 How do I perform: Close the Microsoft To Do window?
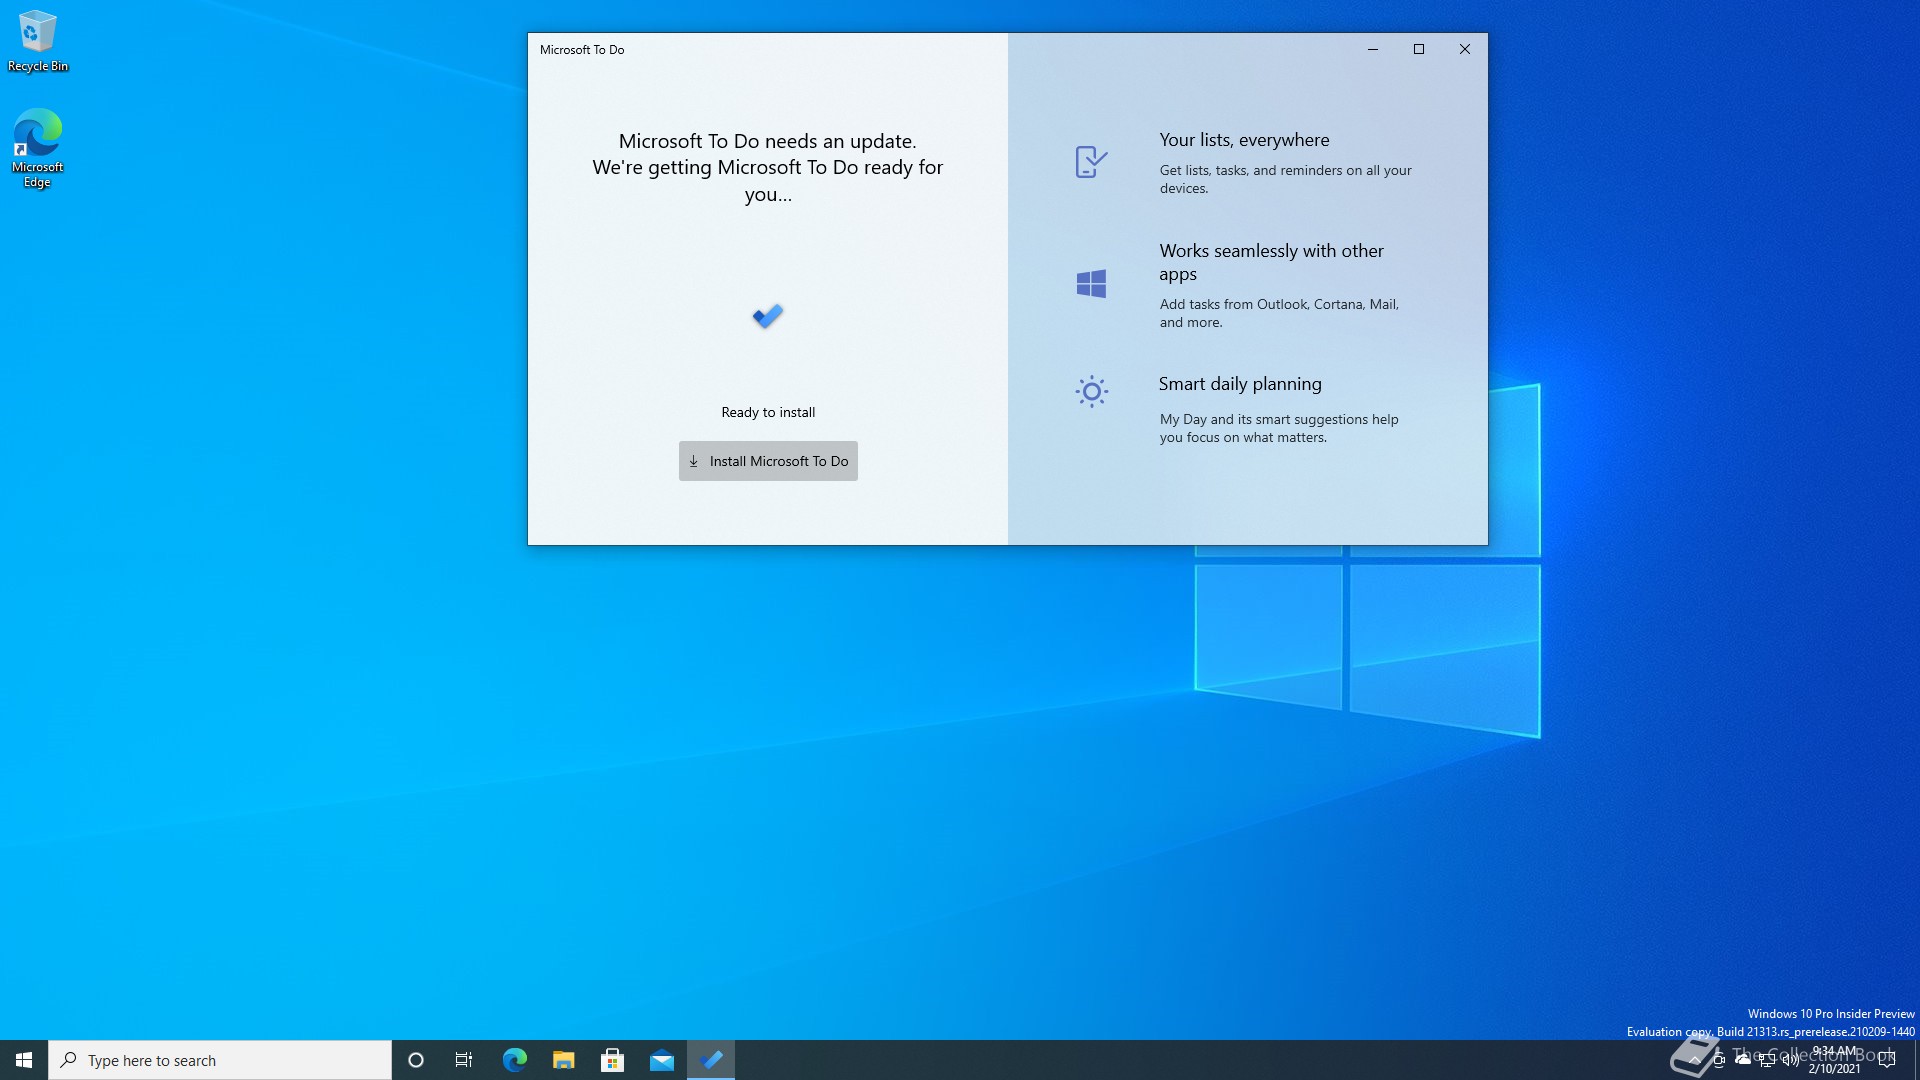[1465, 49]
